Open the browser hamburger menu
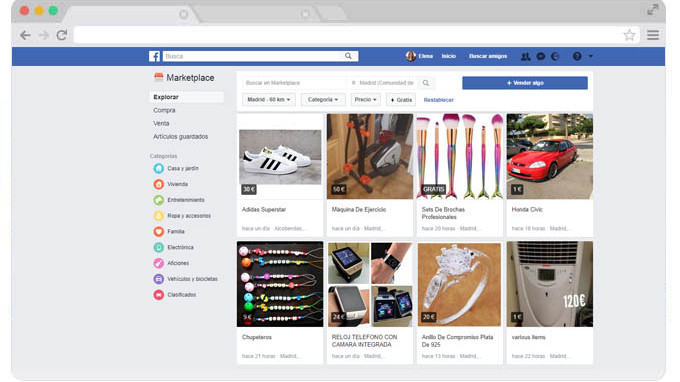Screen dimensions: 680x382 pyautogui.click(x=653, y=35)
